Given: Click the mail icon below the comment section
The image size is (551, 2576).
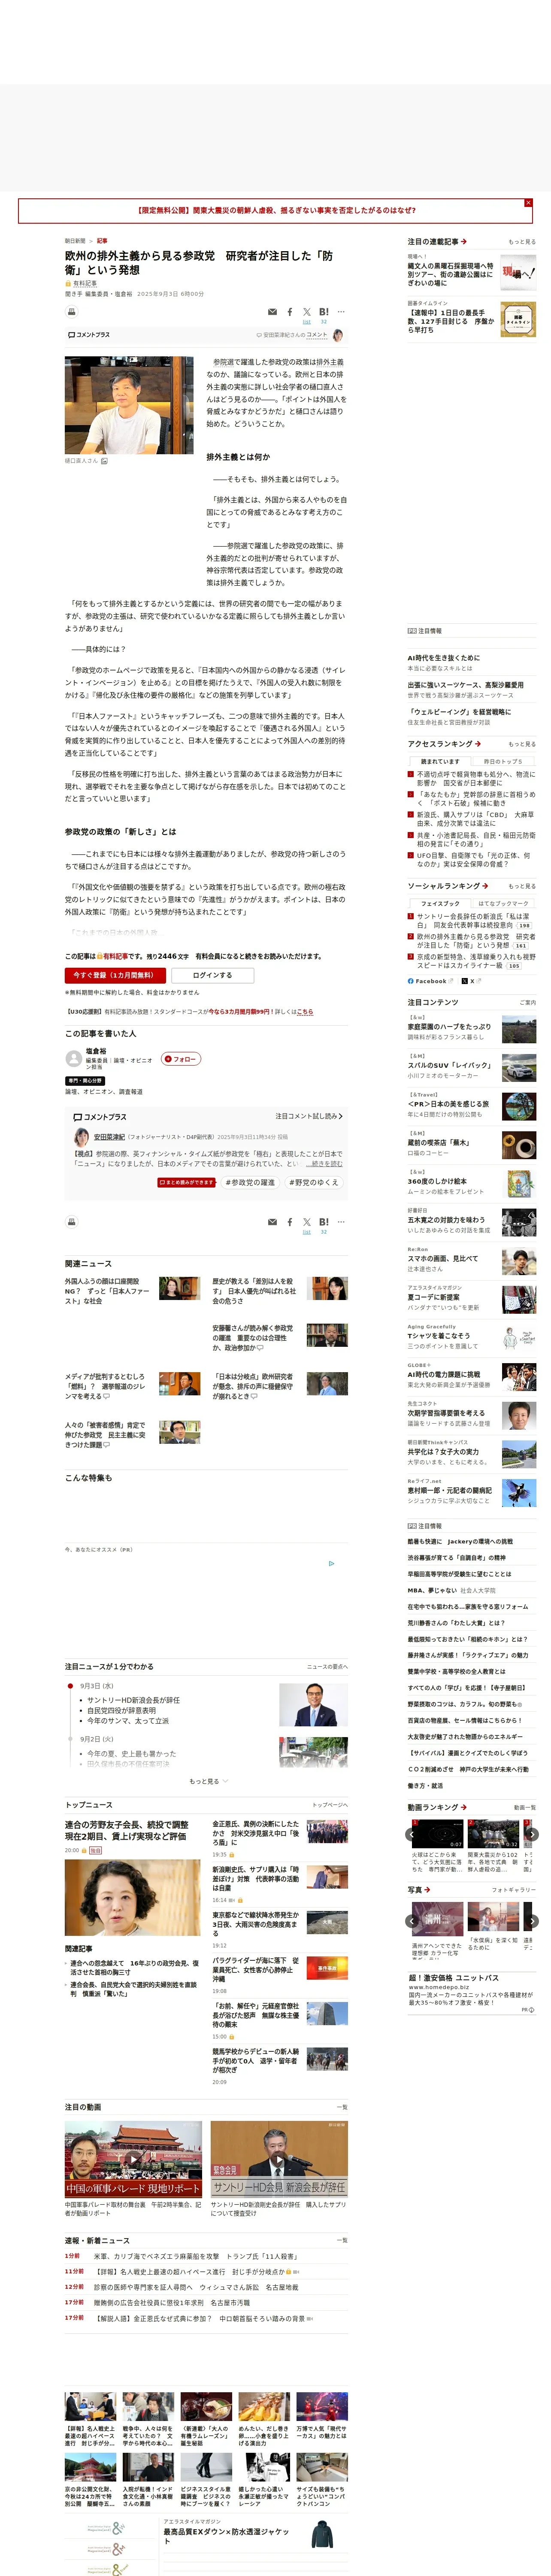Looking at the screenshot, I should pyautogui.click(x=272, y=1221).
